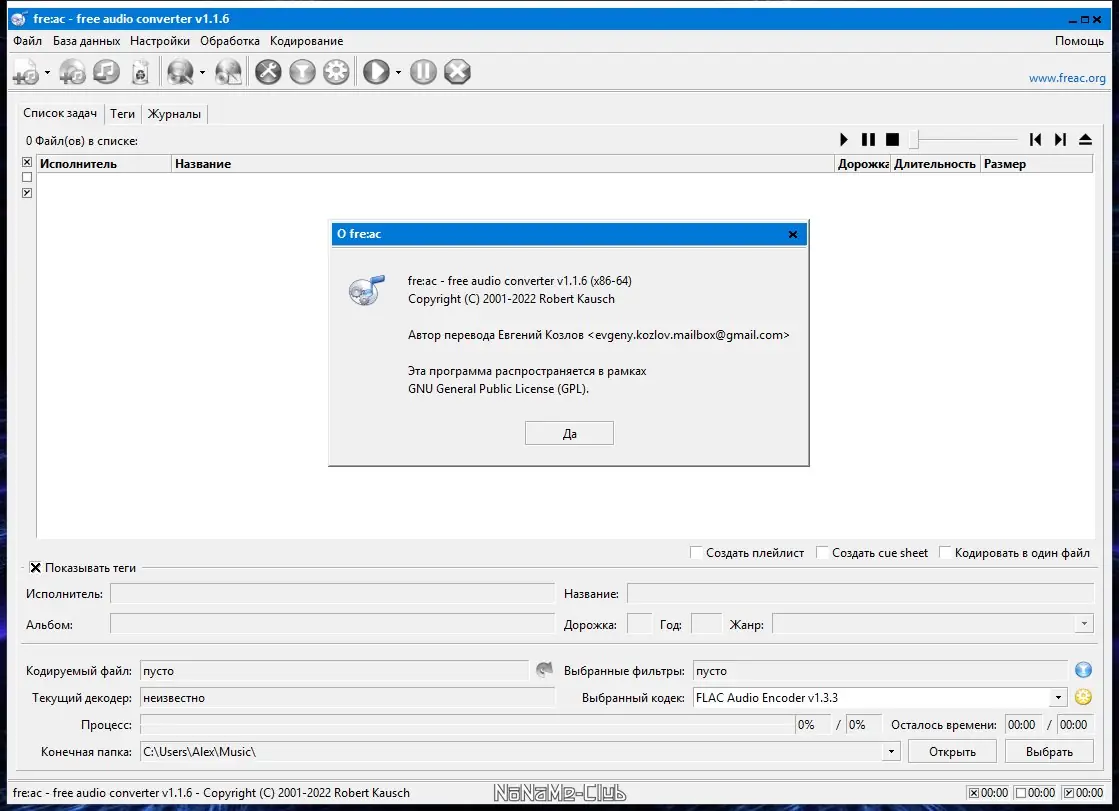Pause joblist playback

[x=868, y=139]
